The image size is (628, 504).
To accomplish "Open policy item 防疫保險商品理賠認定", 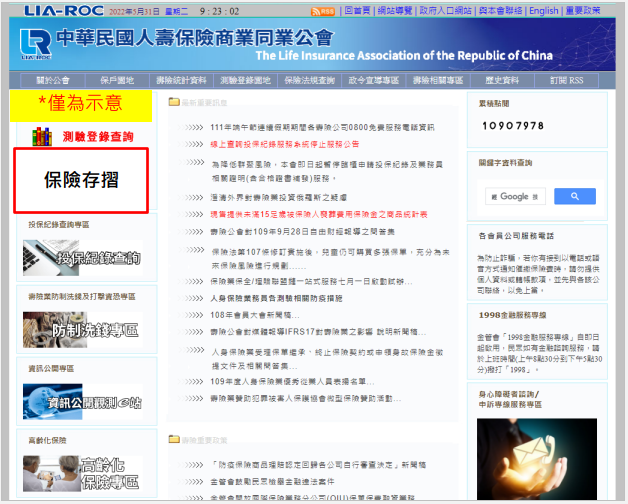I will [x=318, y=465].
